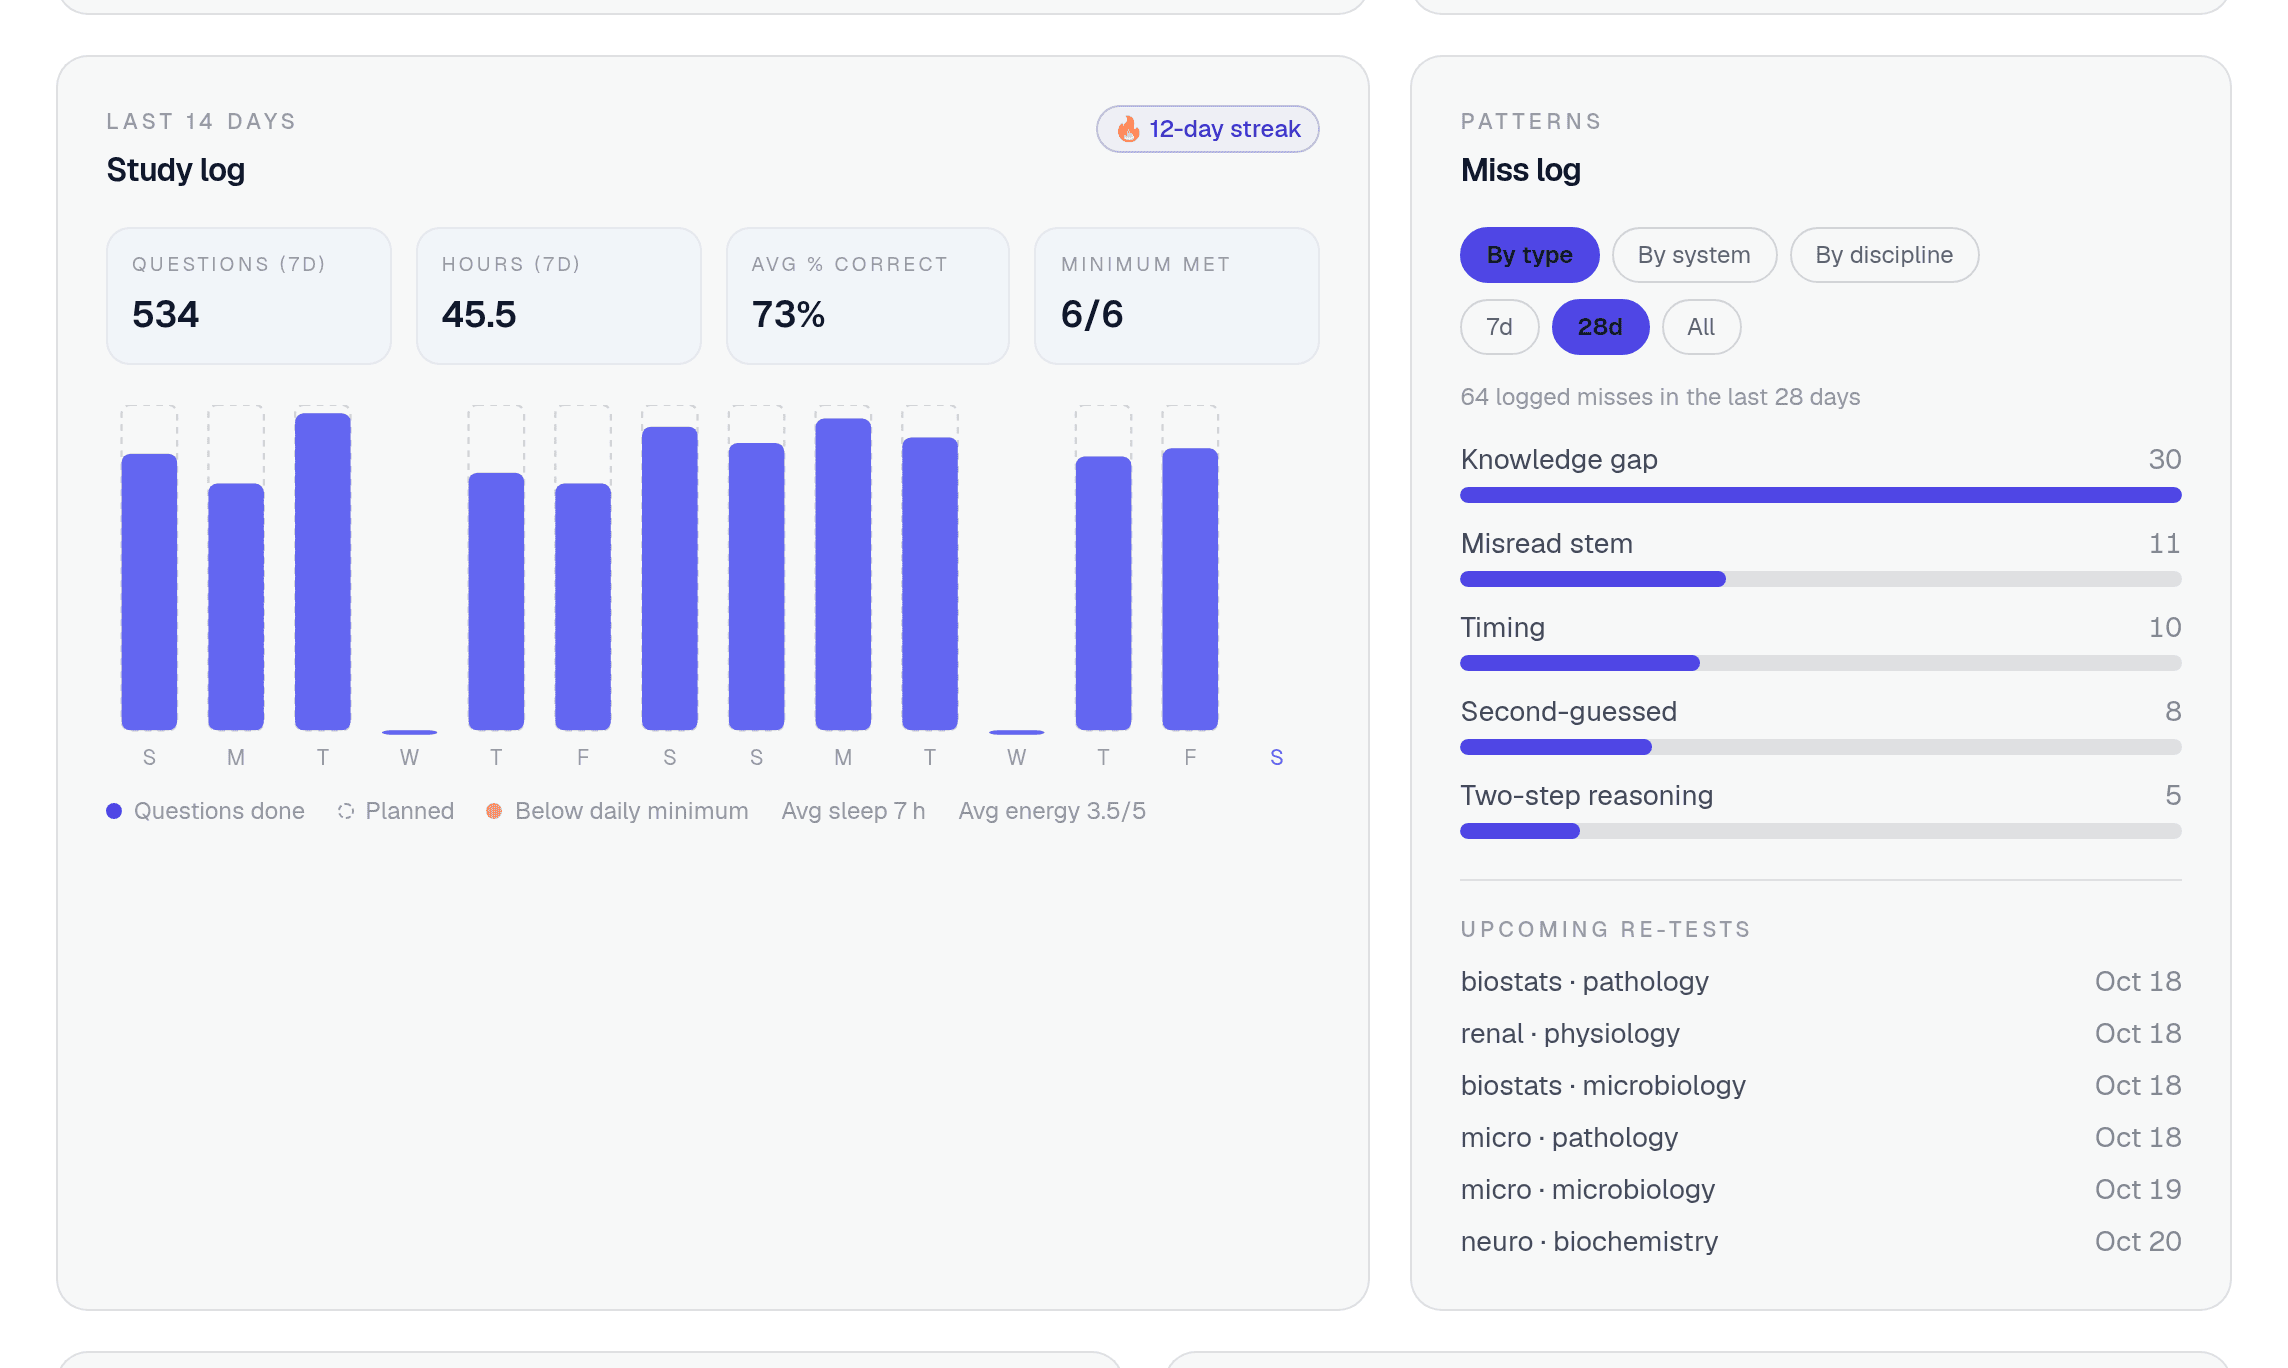The height and width of the screenshot is (1368, 2288).
Task: Click the Hours (7D) stat card
Action: point(558,296)
